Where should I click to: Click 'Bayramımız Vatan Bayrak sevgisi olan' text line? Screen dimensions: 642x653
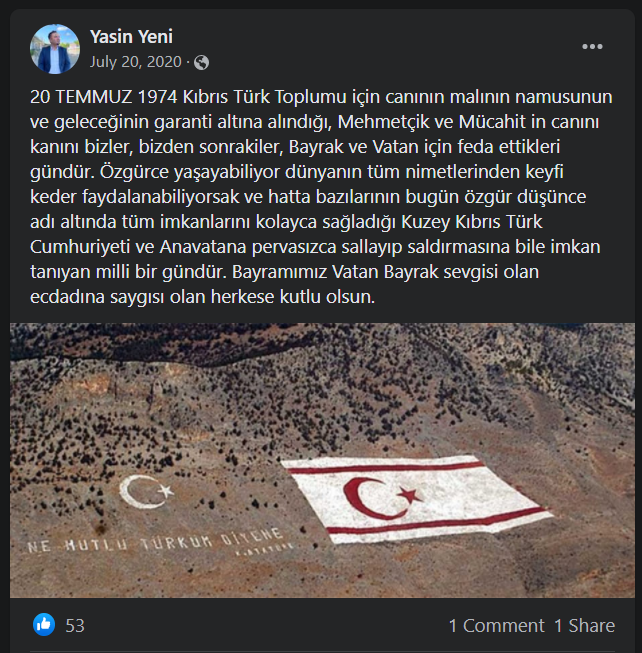point(385,272)
